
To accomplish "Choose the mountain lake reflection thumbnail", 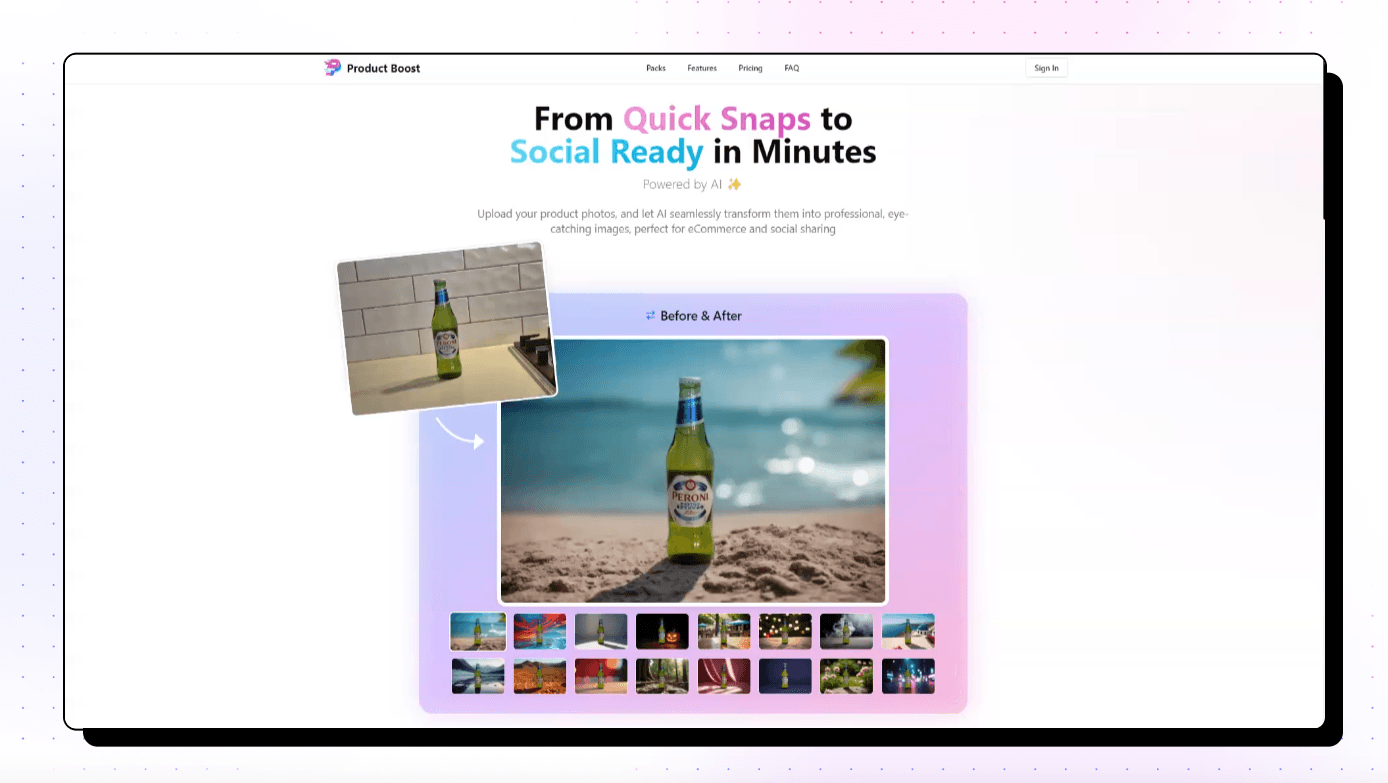I will click(x=478, y=676).
